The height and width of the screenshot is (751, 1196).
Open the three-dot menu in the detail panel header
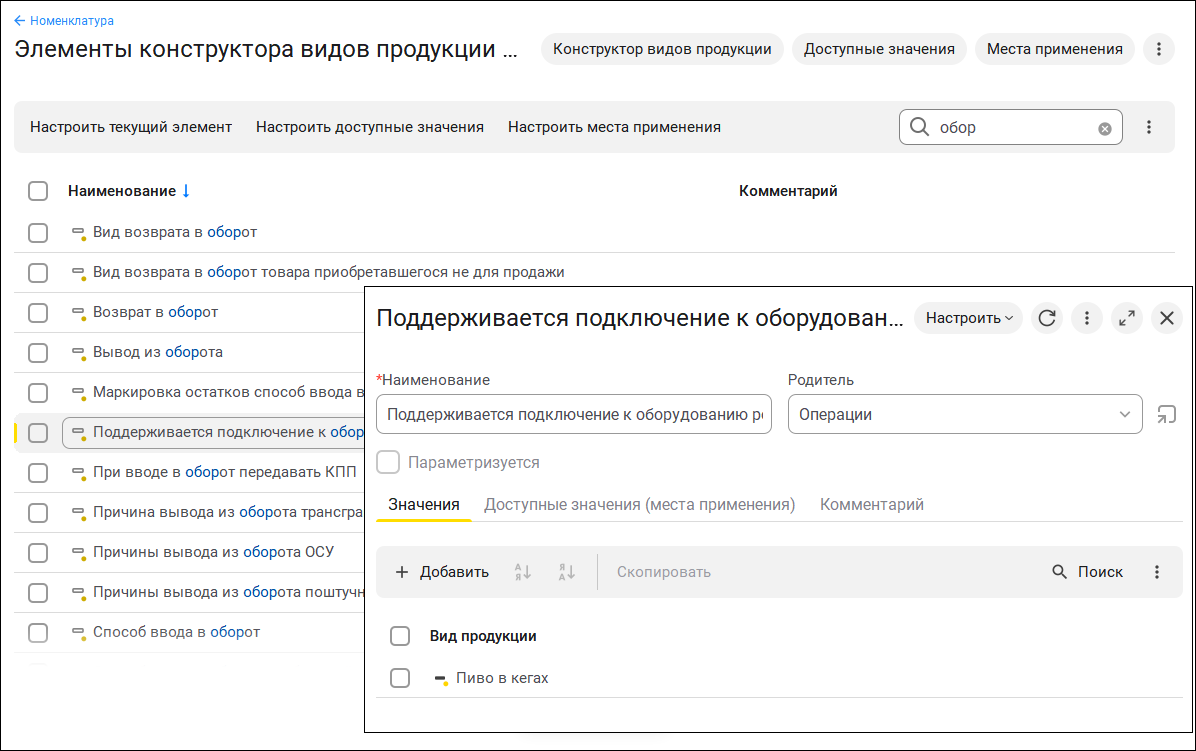tap(1087, 318)
